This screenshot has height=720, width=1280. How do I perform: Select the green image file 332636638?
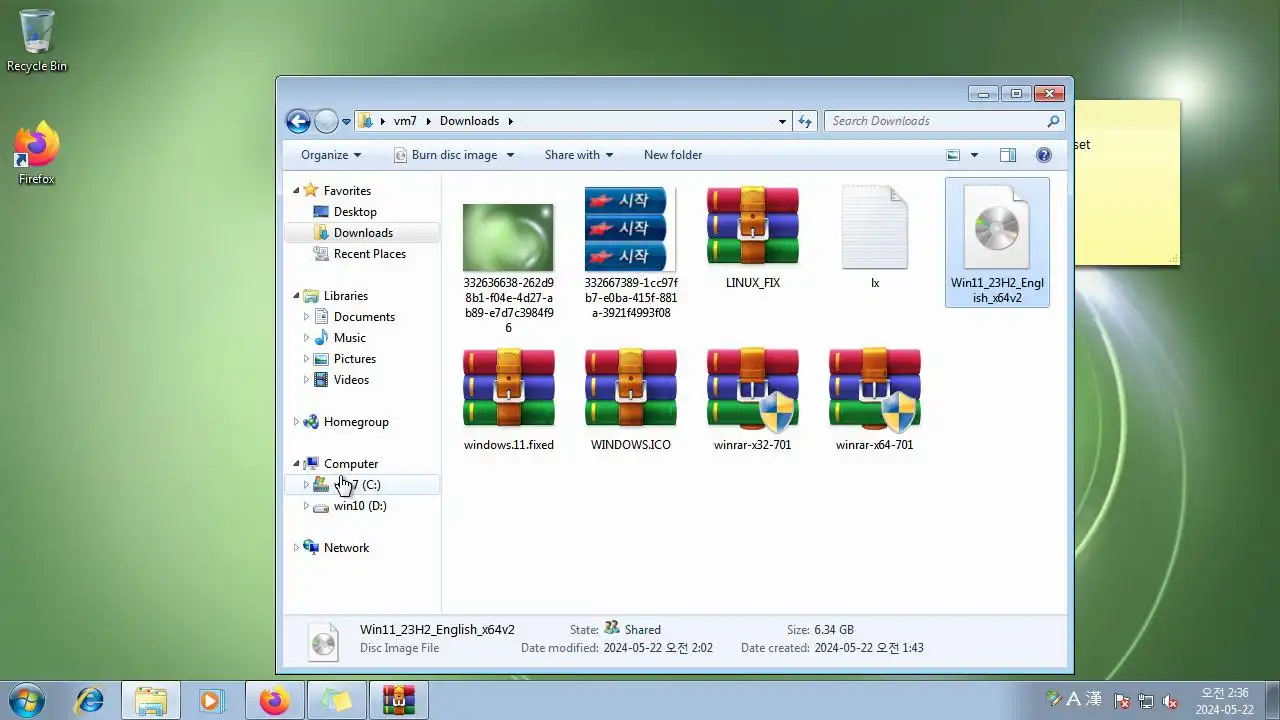[508, 260]
